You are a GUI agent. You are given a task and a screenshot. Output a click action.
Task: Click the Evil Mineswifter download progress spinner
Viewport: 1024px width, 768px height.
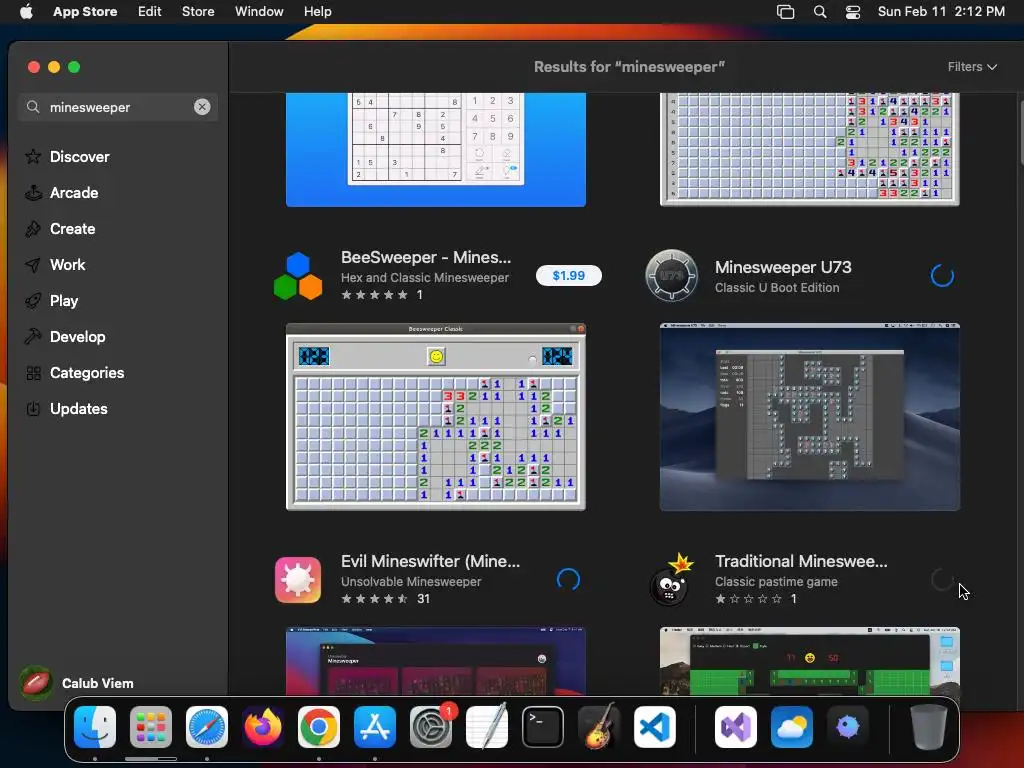tap(568, 579)
